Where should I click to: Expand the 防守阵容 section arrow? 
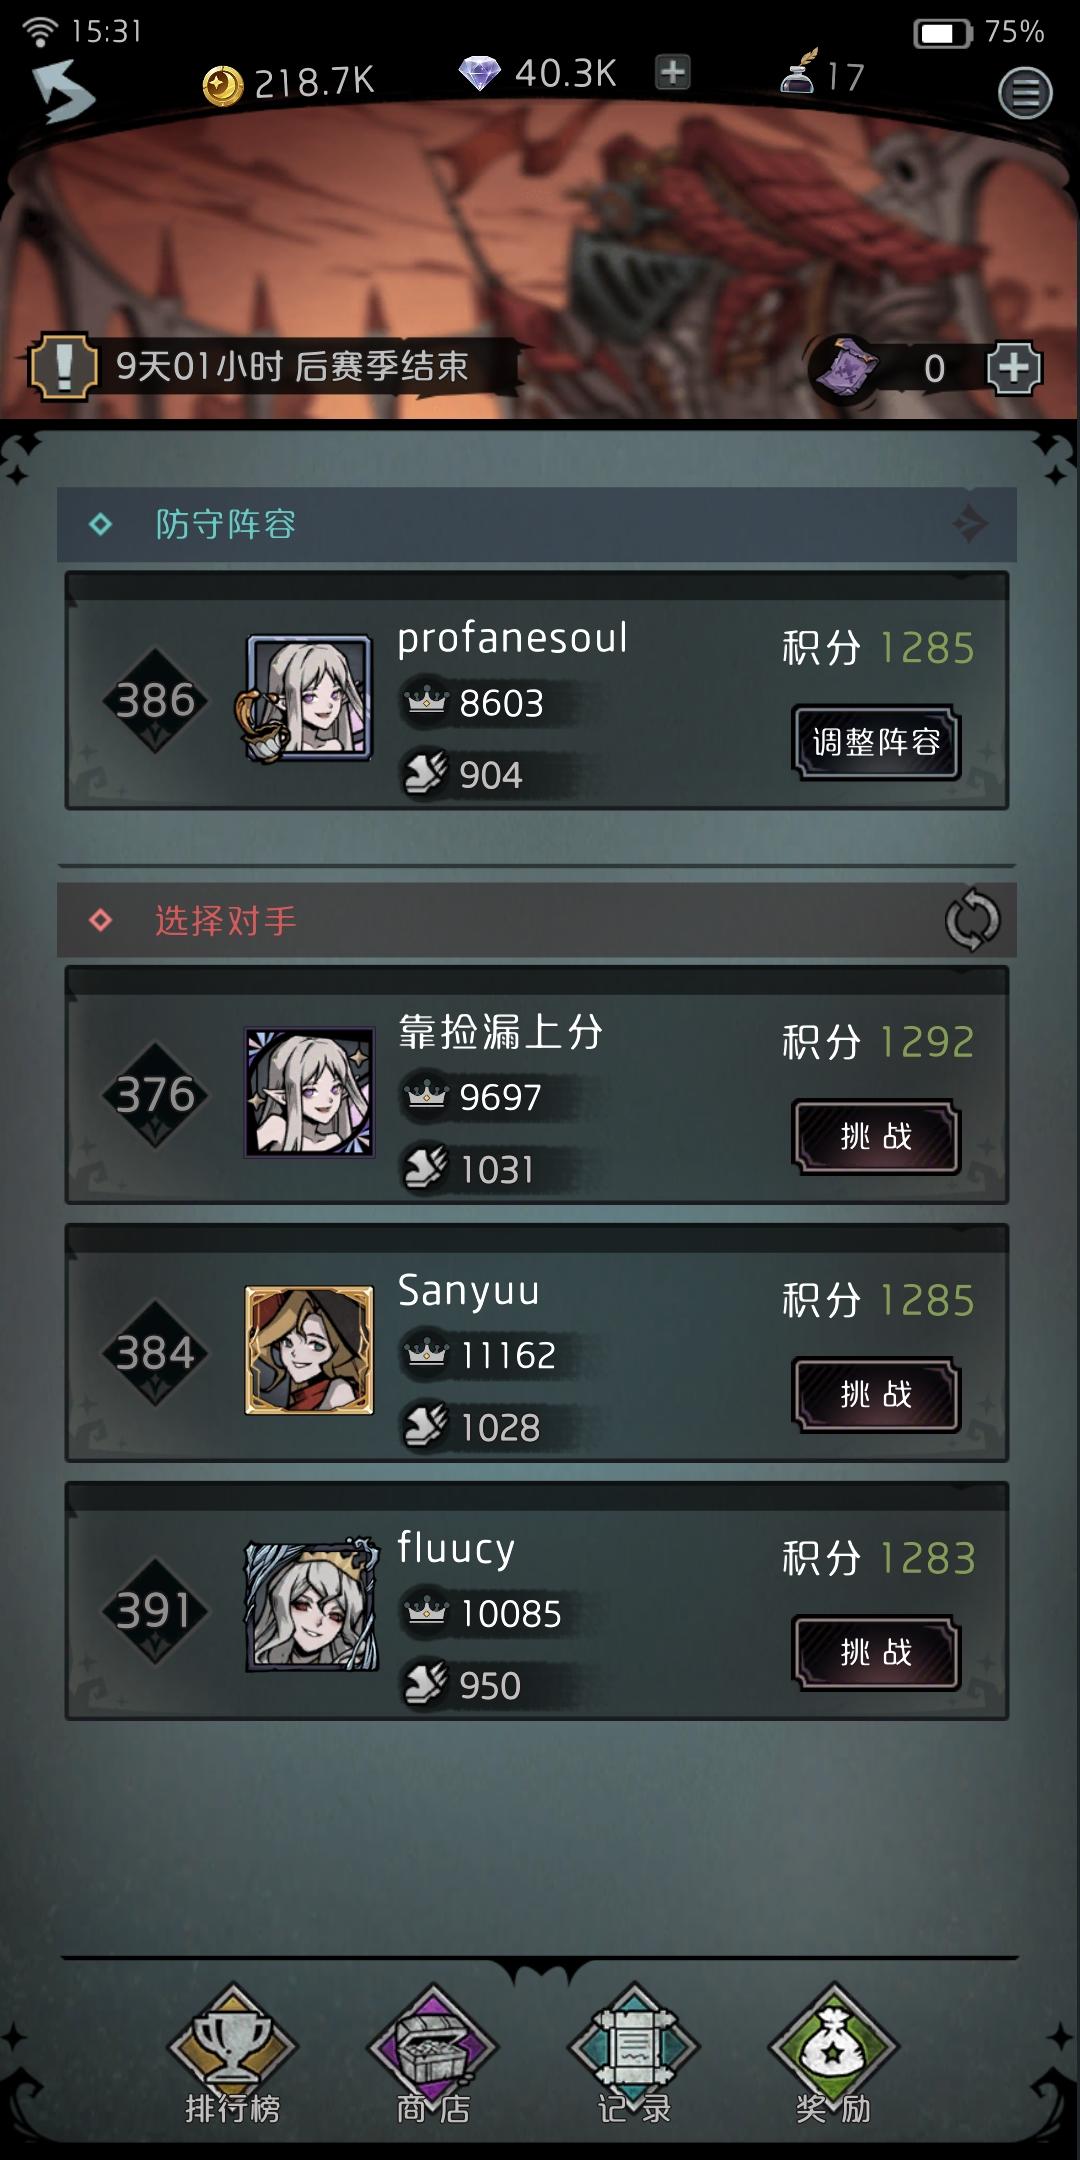coord(970,524)
